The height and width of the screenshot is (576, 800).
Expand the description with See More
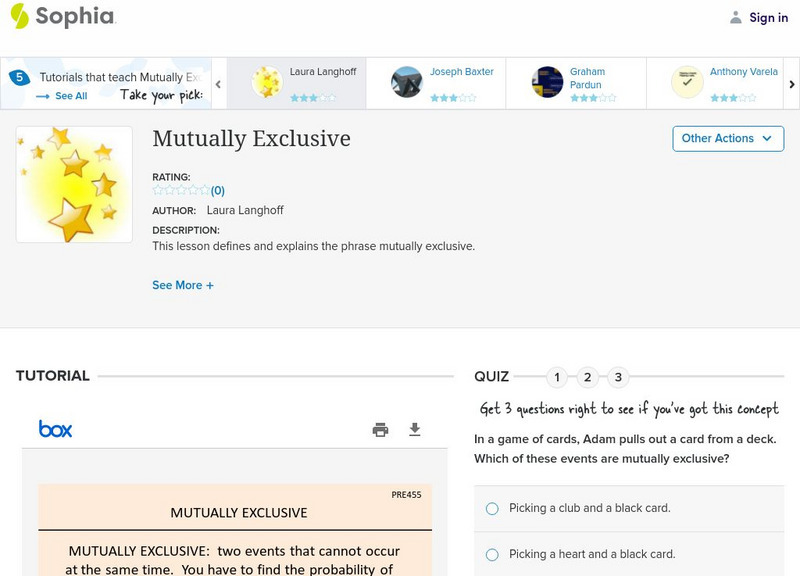(182, 285)
